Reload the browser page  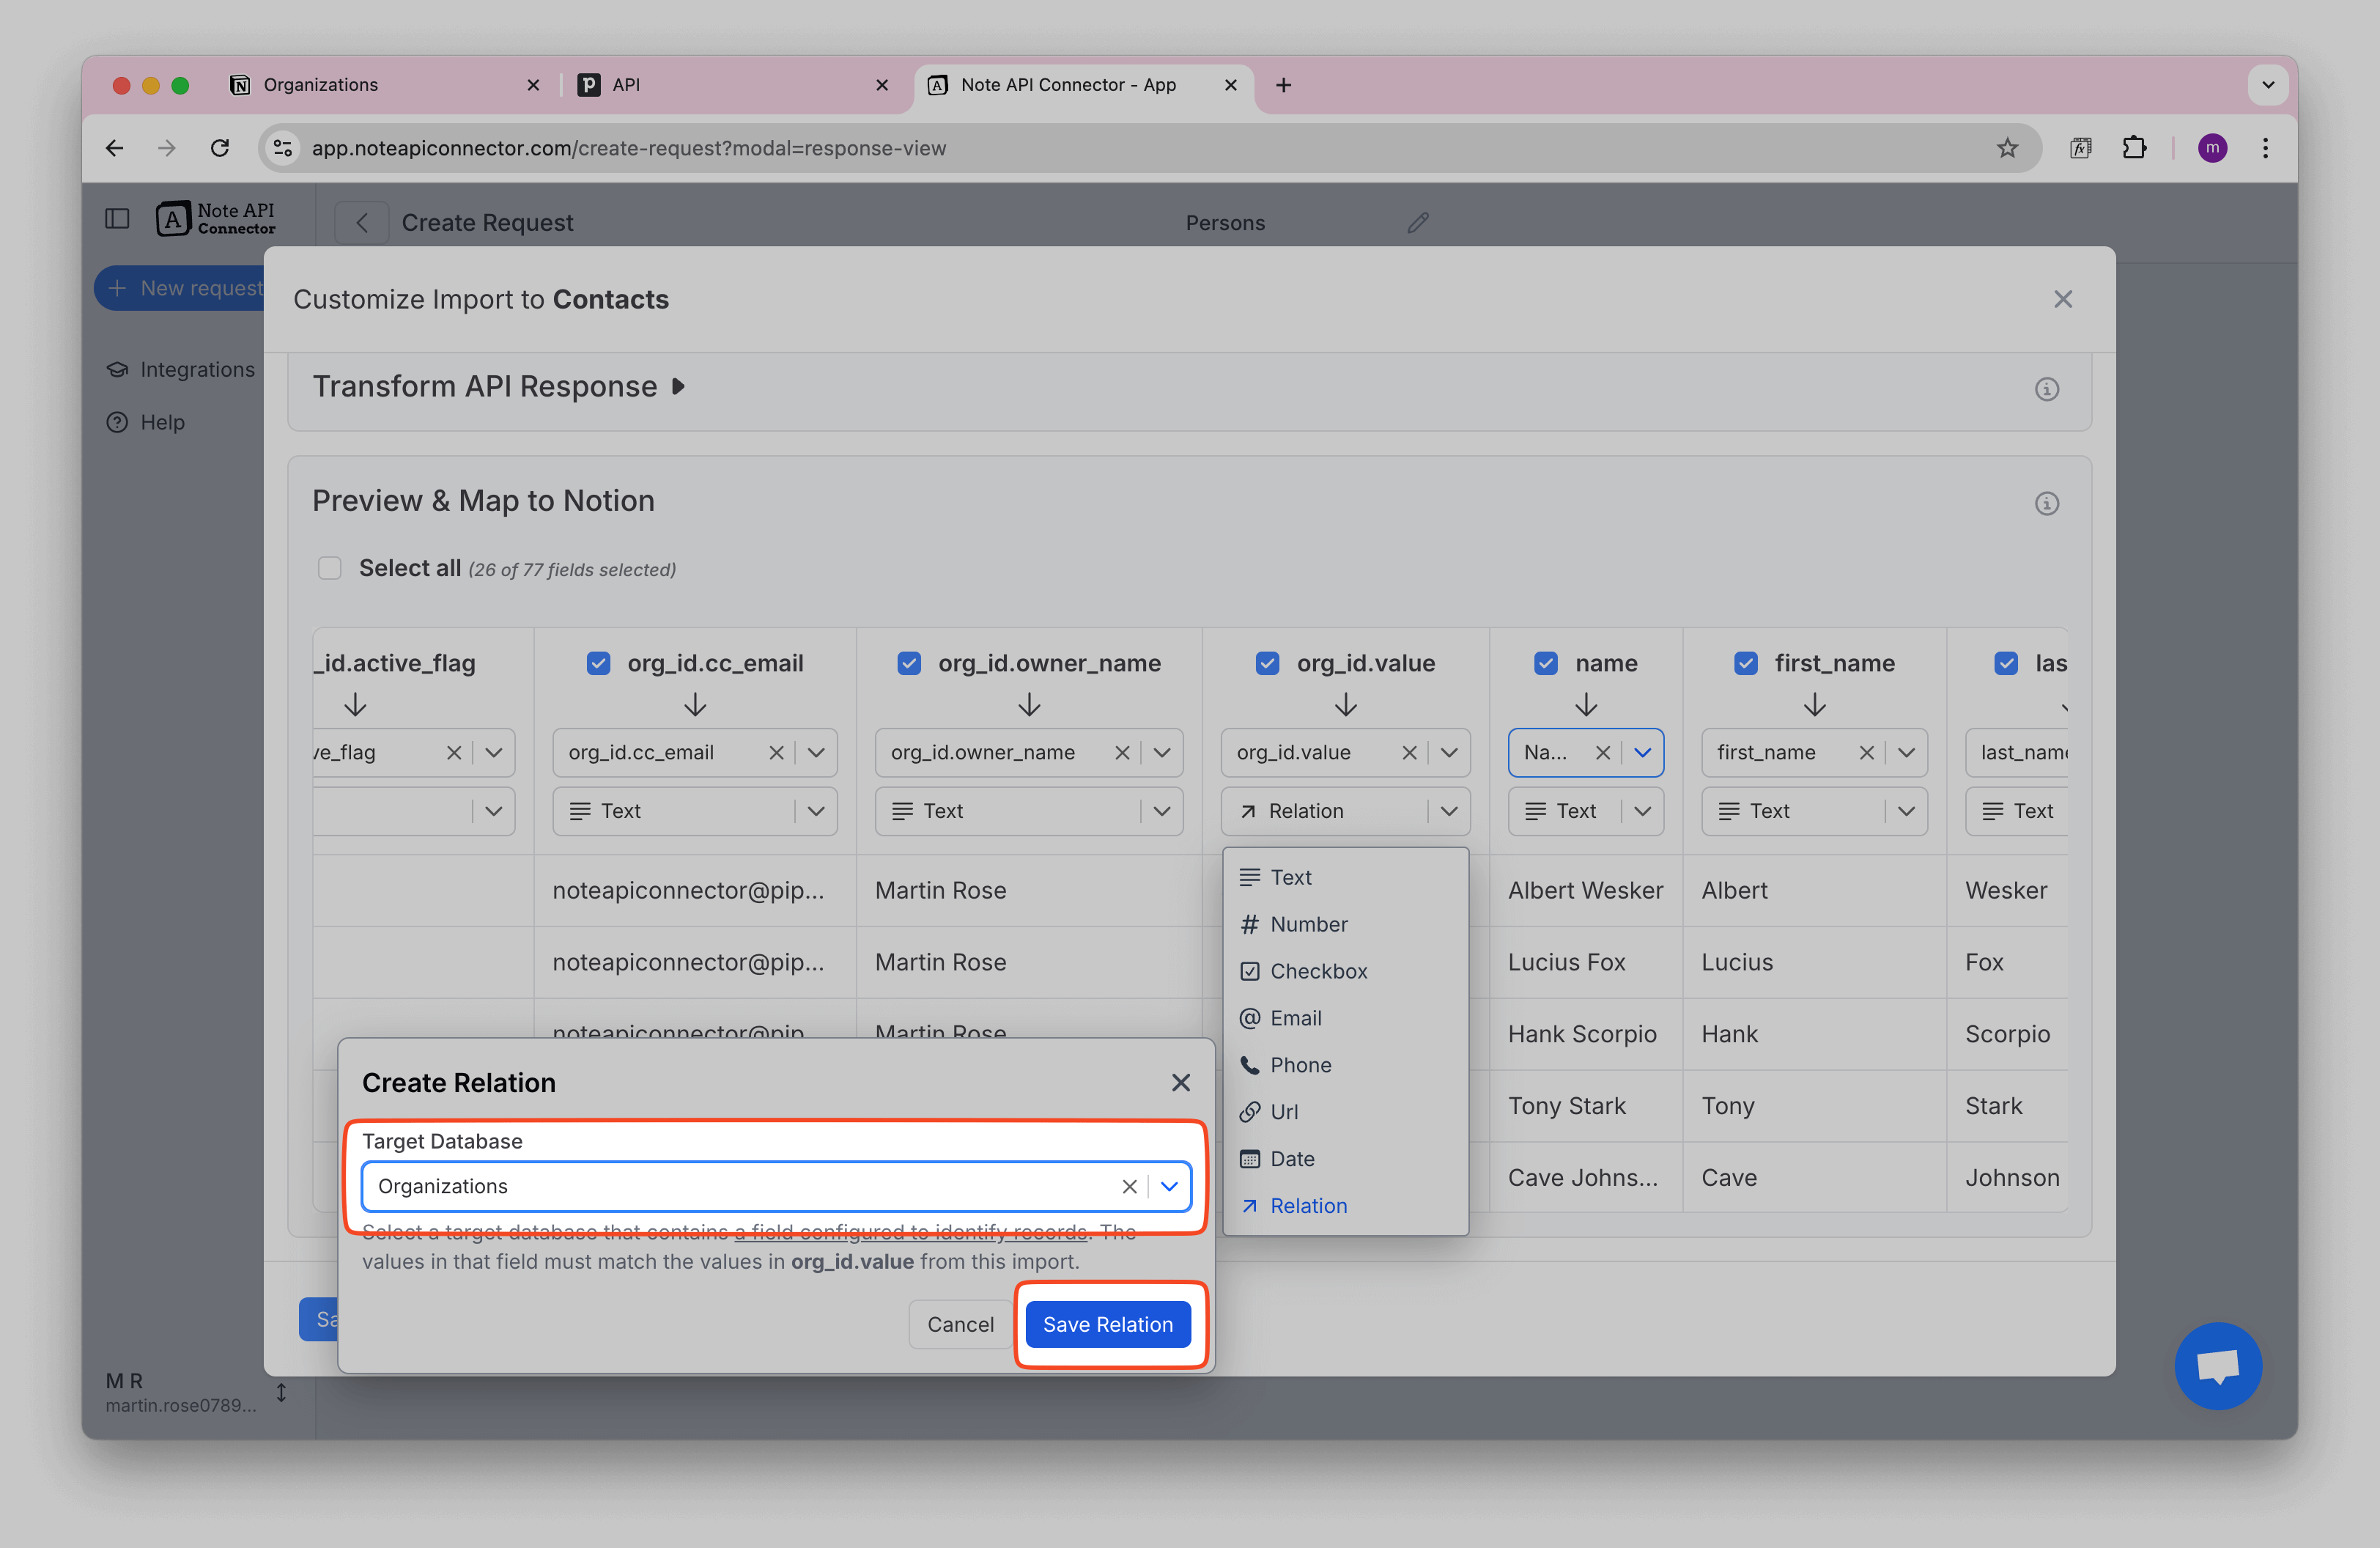pos(220,148)
